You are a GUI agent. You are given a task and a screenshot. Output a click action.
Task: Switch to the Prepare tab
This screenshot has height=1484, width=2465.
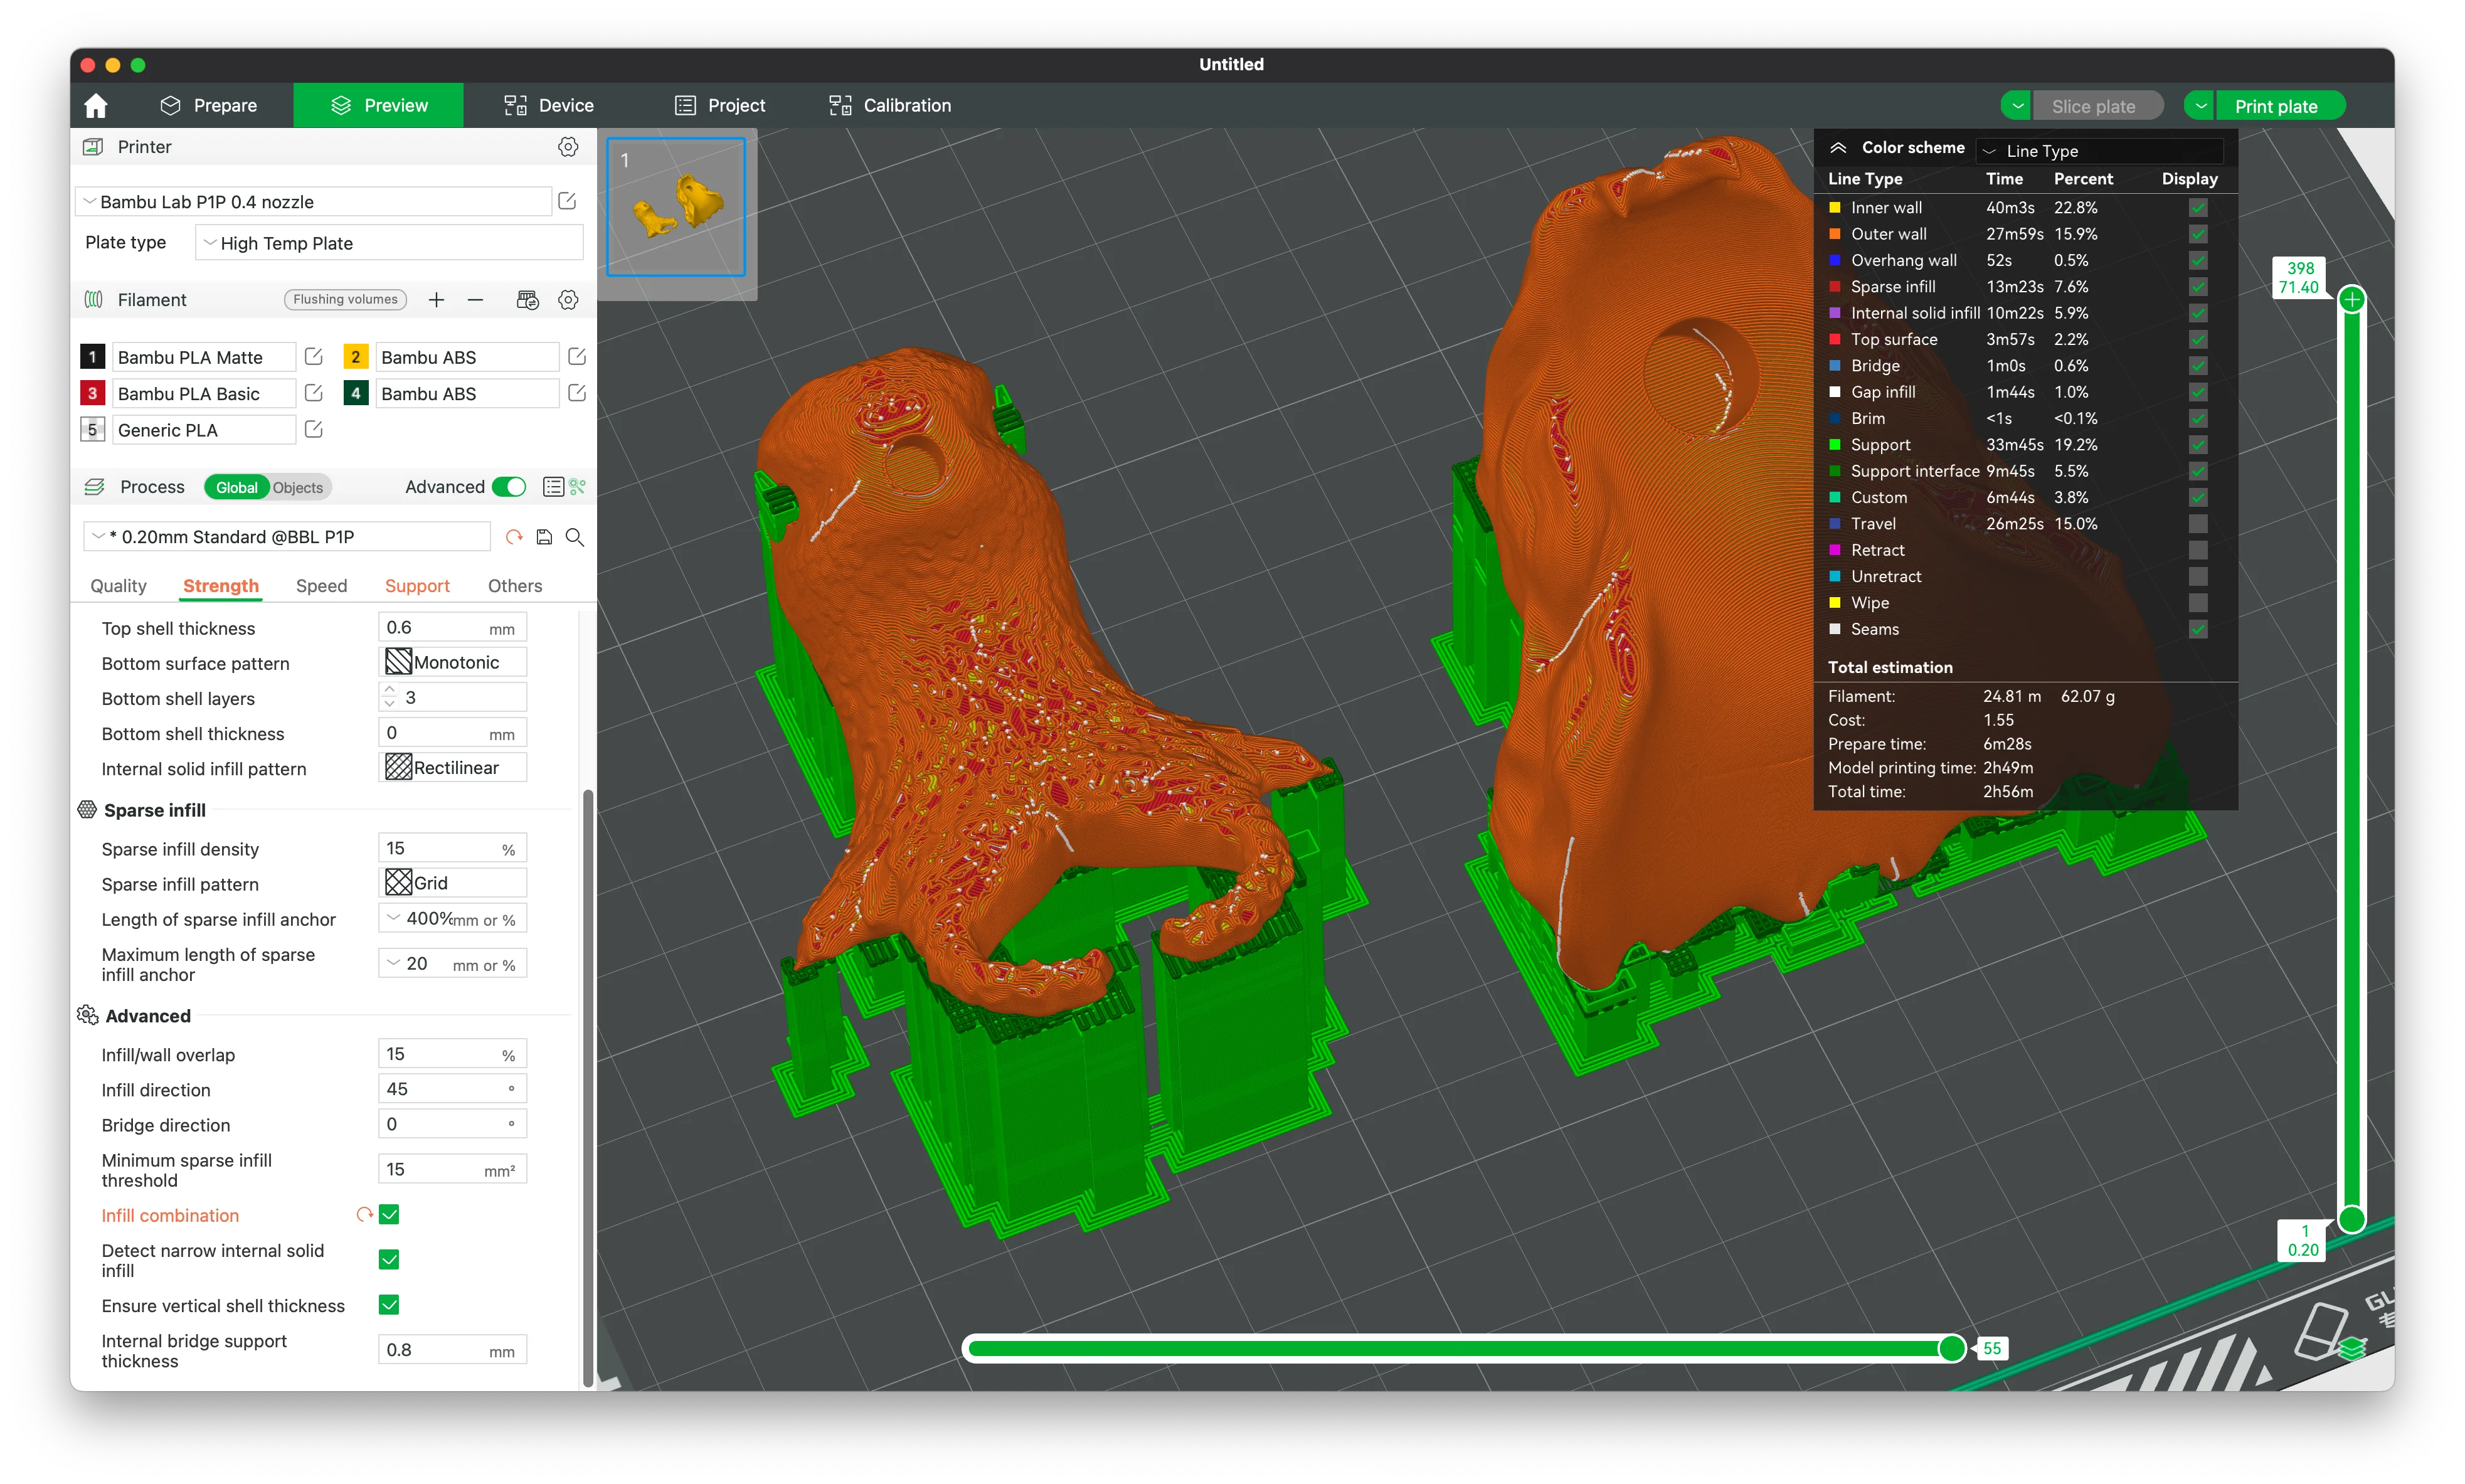coord(209,105)
